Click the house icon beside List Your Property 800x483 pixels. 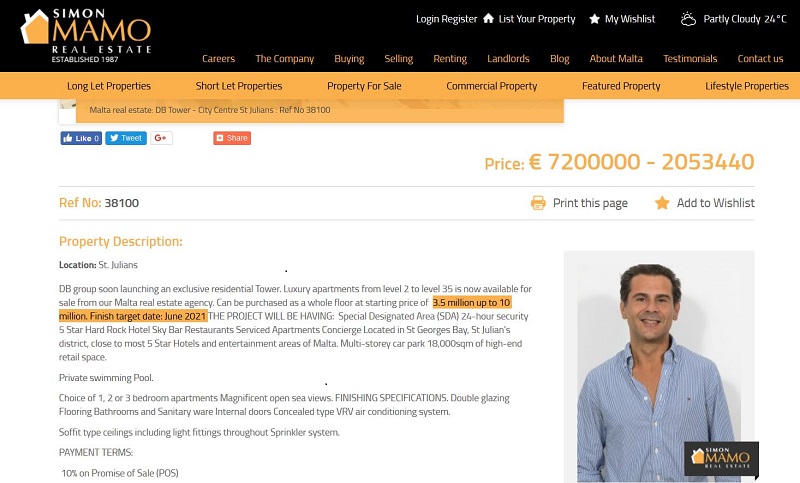488,19
